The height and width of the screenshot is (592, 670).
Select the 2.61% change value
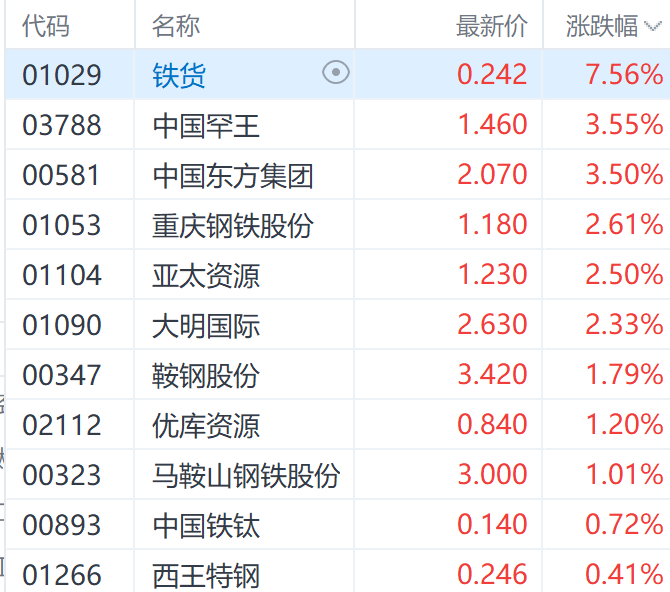pos(624,224)
